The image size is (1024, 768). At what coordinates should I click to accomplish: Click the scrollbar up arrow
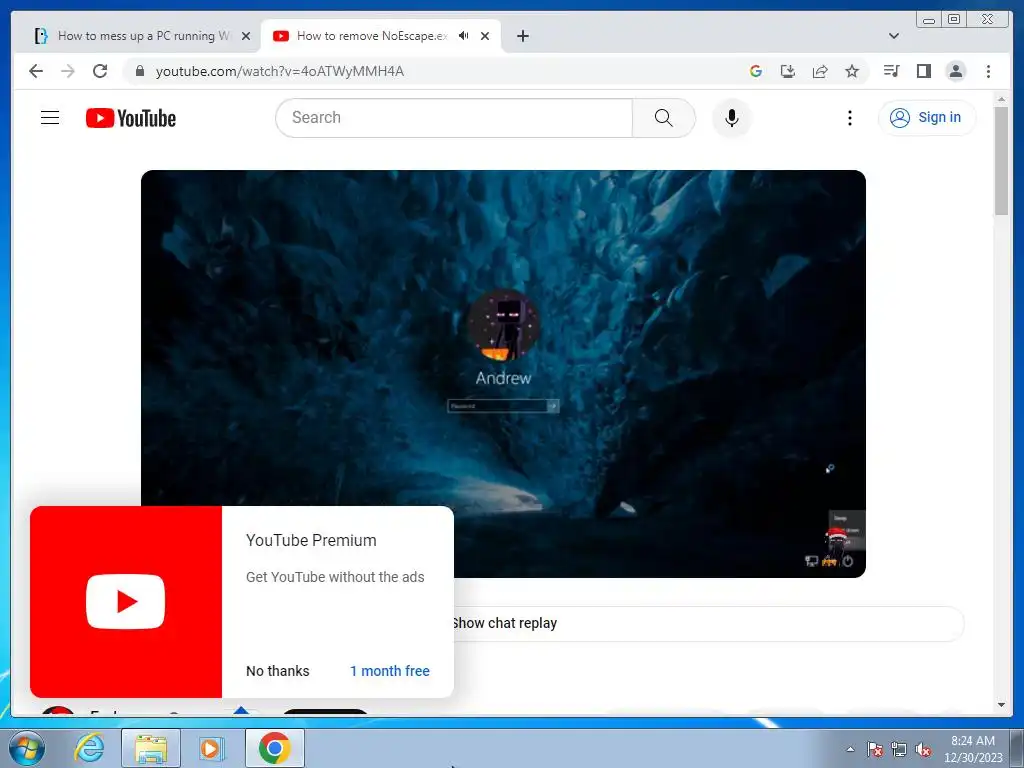[x=1001, y=99]
